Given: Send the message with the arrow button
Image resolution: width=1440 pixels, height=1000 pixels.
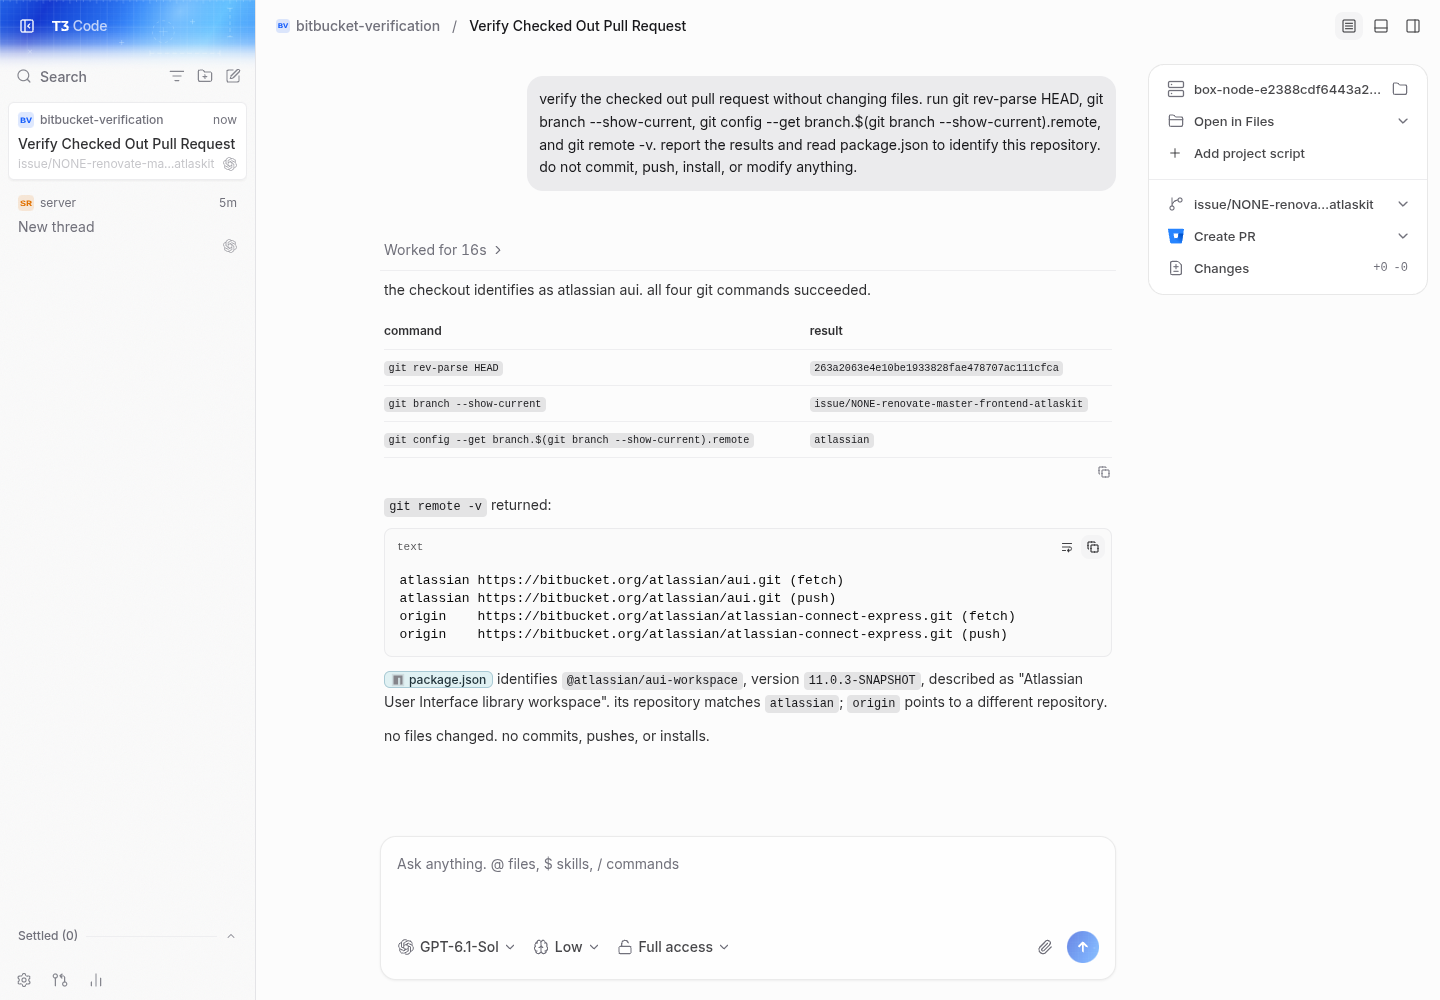Looking at the screenshot, I should (x=1083, y=947).
